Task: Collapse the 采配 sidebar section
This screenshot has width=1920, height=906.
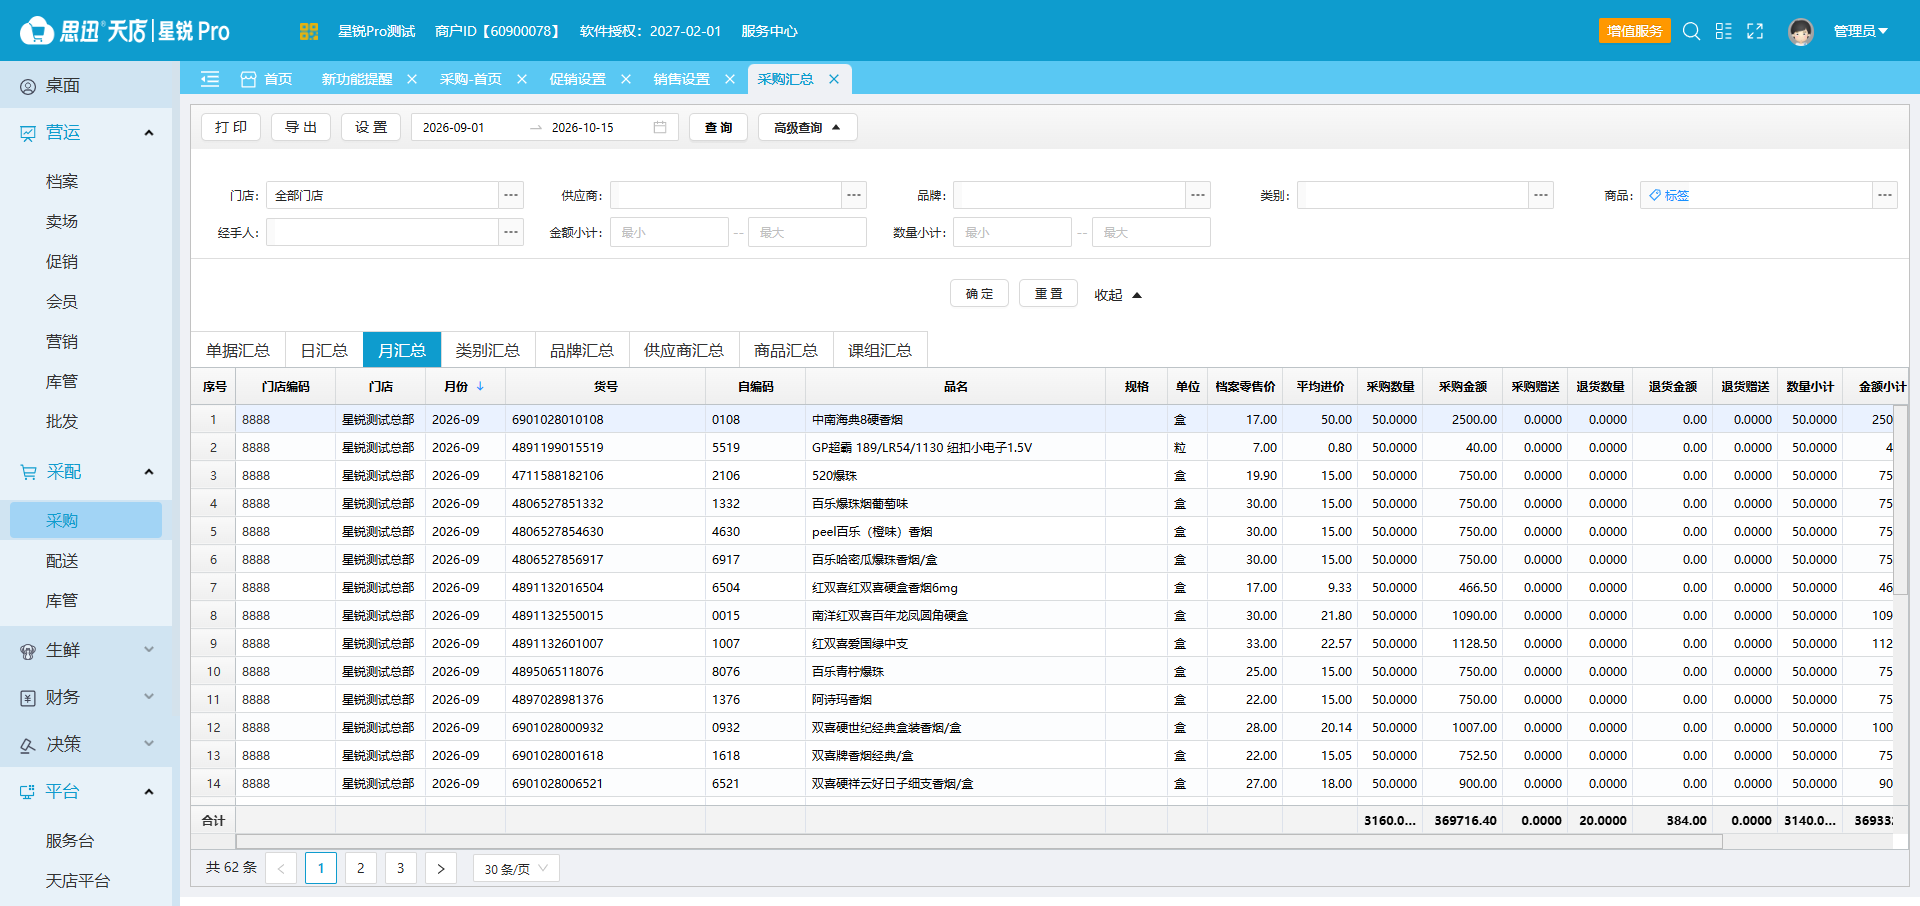Action: click(x=149, y=472)
